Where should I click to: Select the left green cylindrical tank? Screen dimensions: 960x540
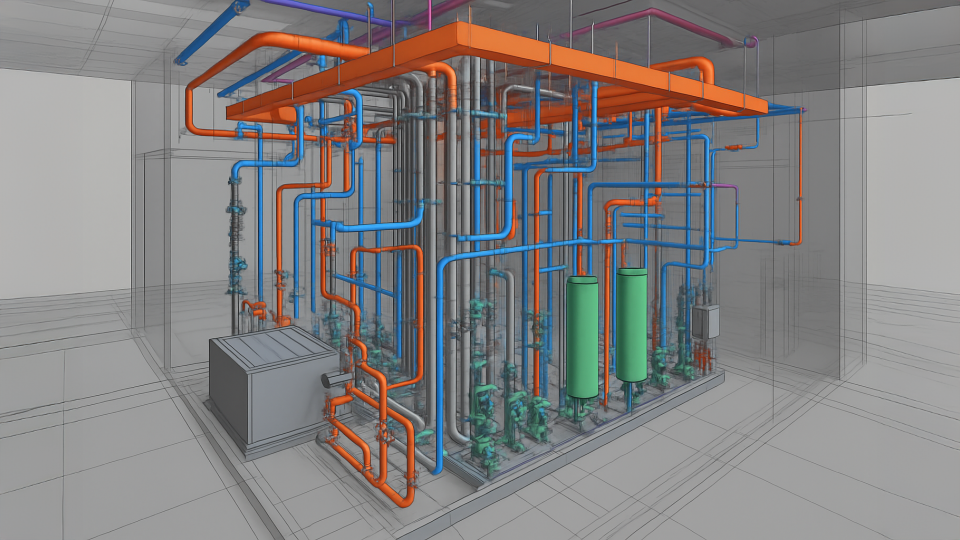pyautogui.click(x=582, y=337)
